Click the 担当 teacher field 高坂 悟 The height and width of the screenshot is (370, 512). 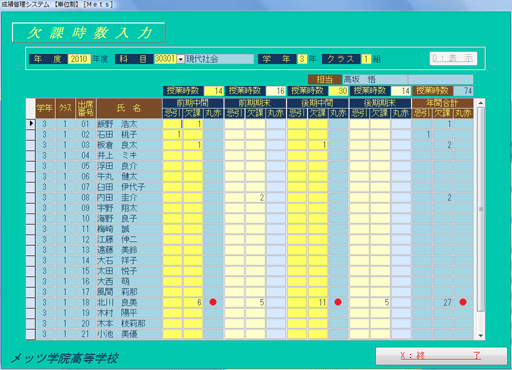[375, 79]
